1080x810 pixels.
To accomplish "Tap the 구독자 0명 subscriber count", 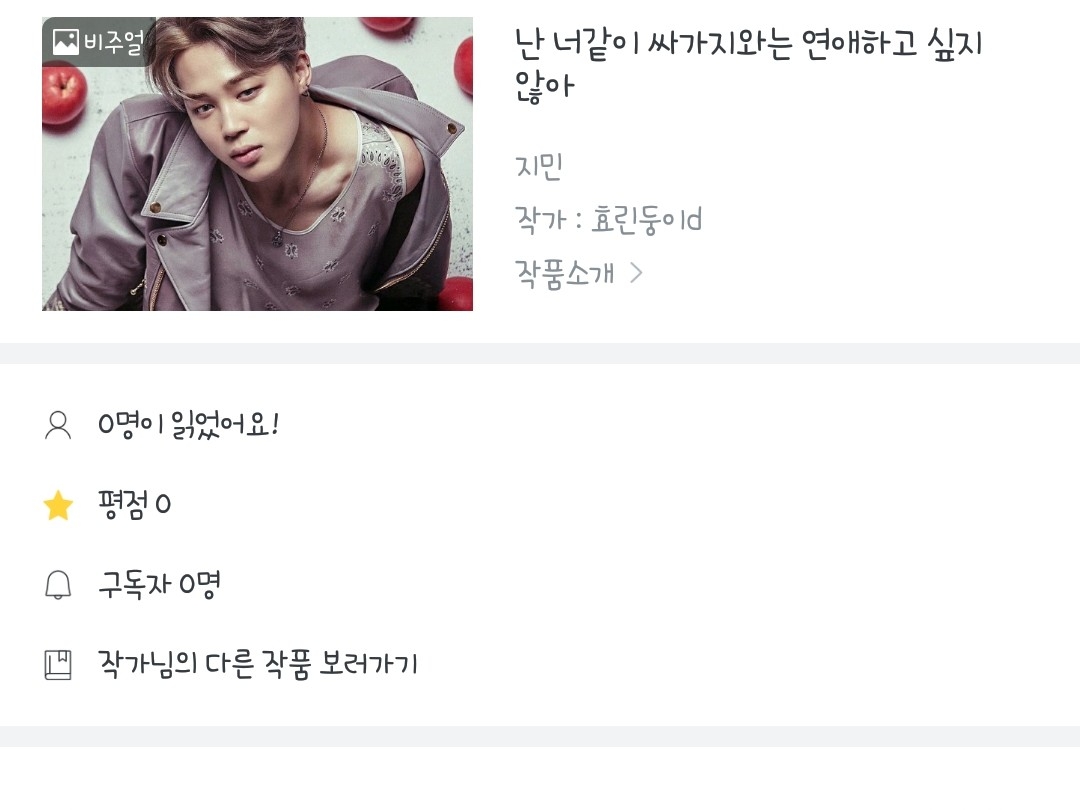I will pyautogui.click(x=159, y=585).
